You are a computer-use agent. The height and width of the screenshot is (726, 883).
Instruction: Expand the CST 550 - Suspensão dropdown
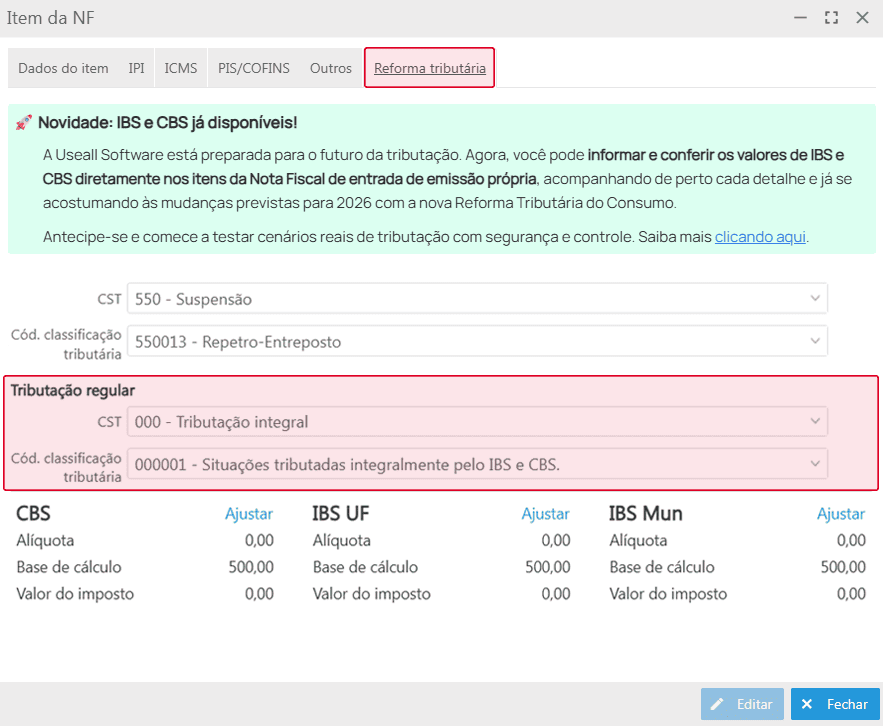coord(477,299)
